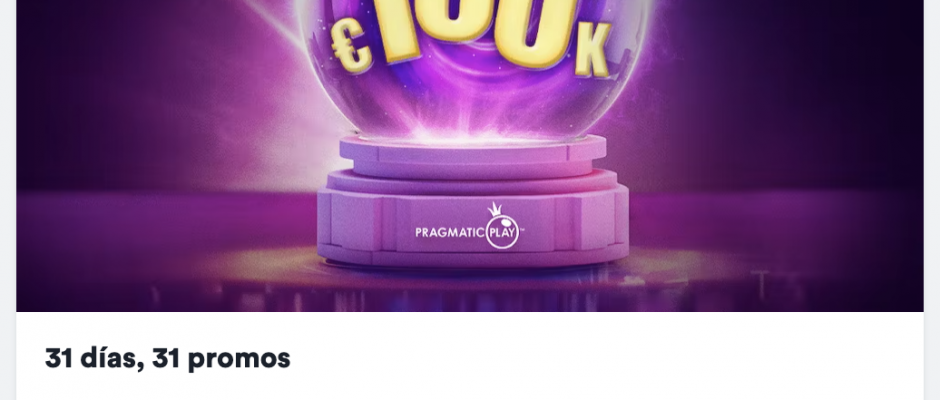Click the glass crystal ball
Screen dimensions: 940x400
click(474, 66)
